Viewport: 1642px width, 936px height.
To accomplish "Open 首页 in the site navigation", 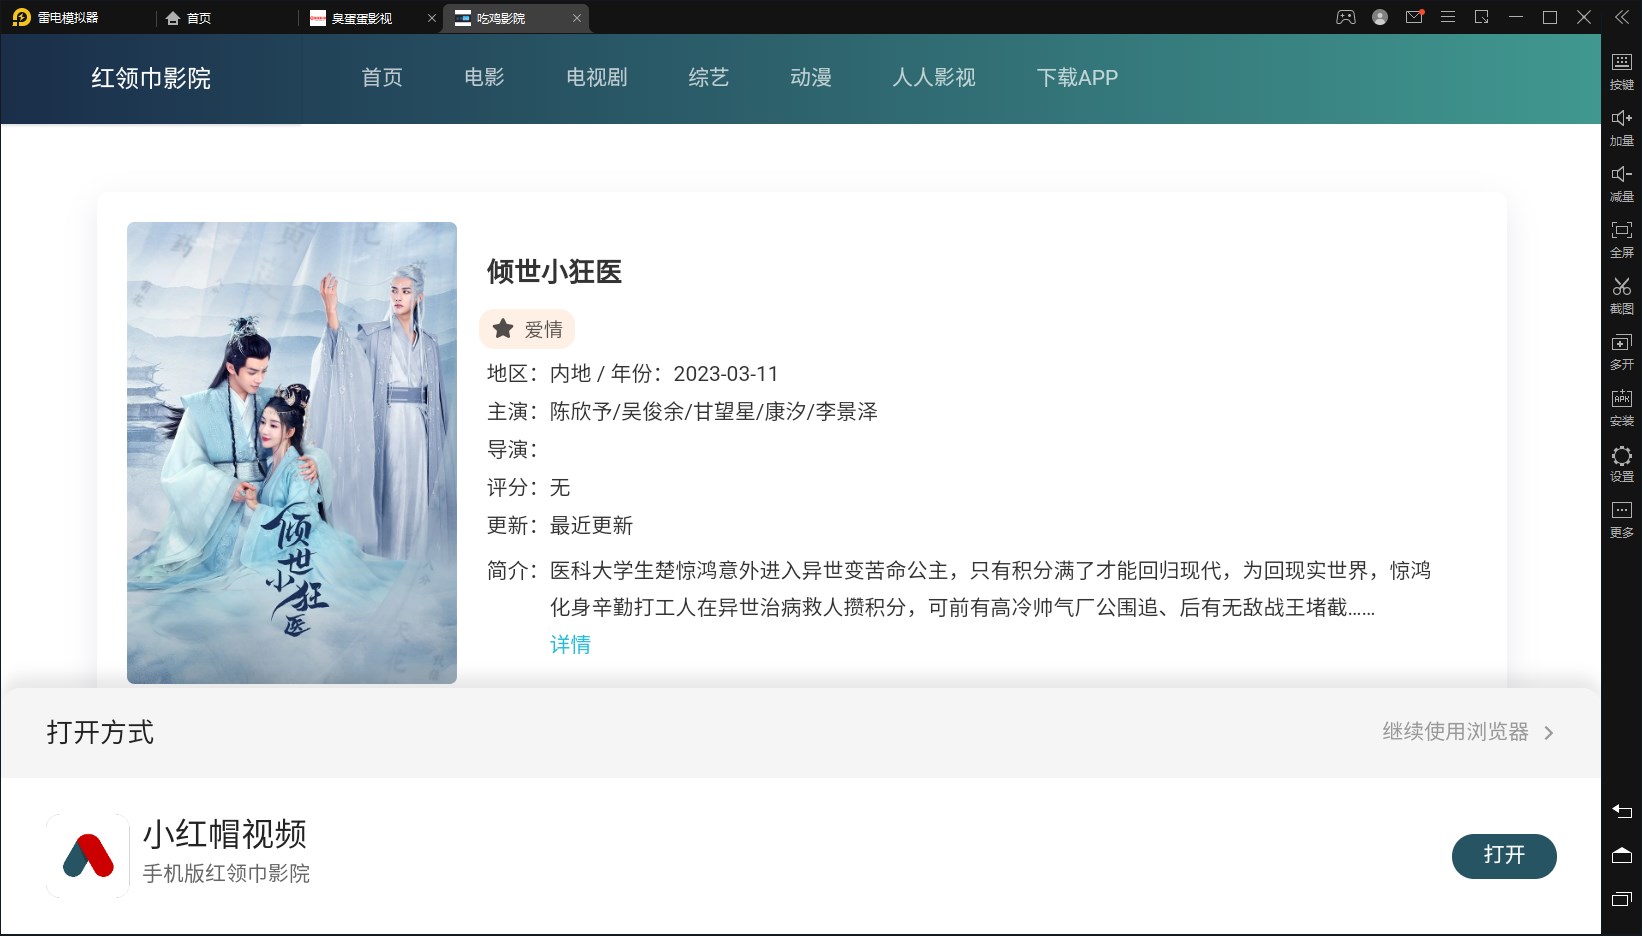I will tap(382, 78).
